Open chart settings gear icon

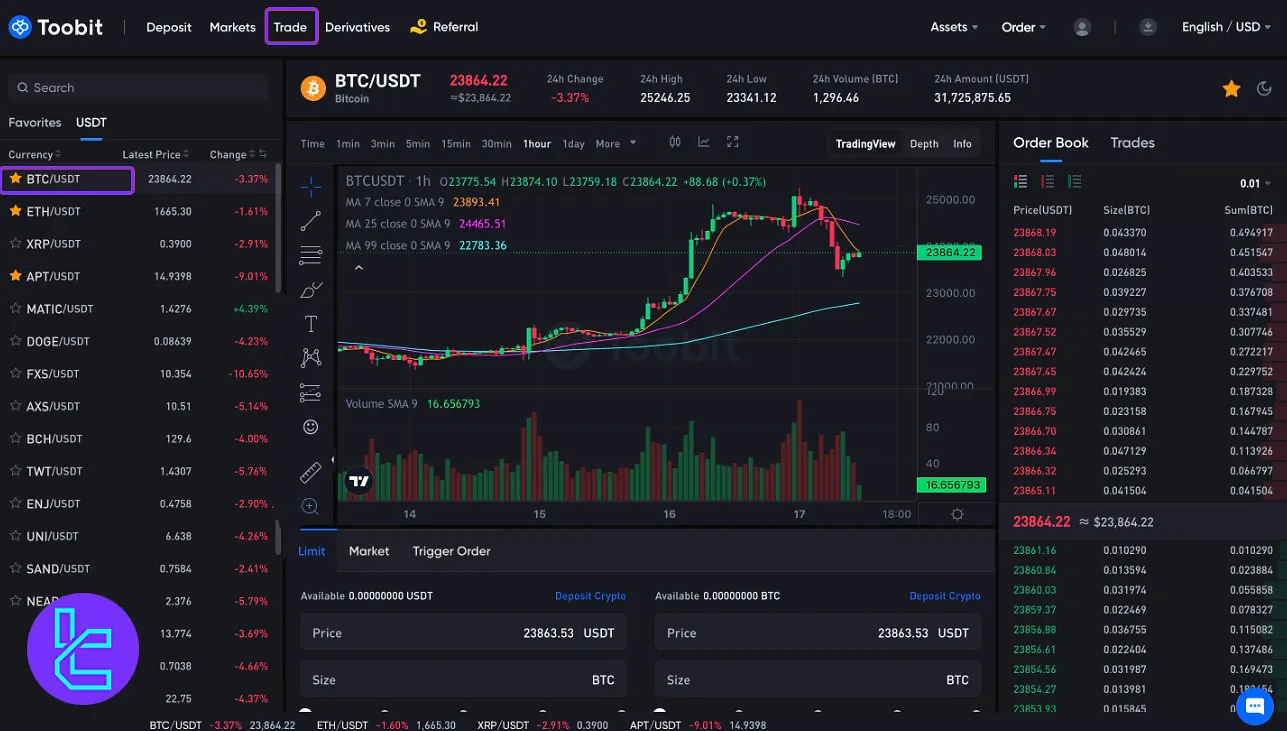click(957, 514)
